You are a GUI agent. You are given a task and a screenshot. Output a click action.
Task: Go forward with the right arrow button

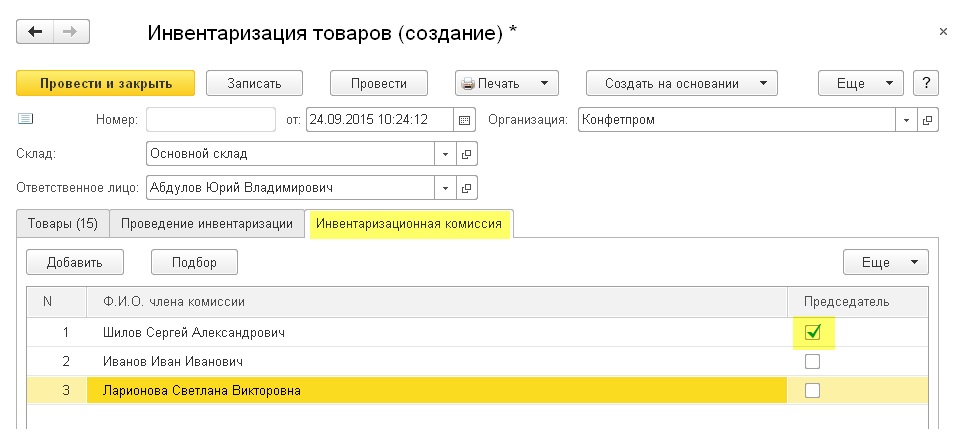click(71, 32)
